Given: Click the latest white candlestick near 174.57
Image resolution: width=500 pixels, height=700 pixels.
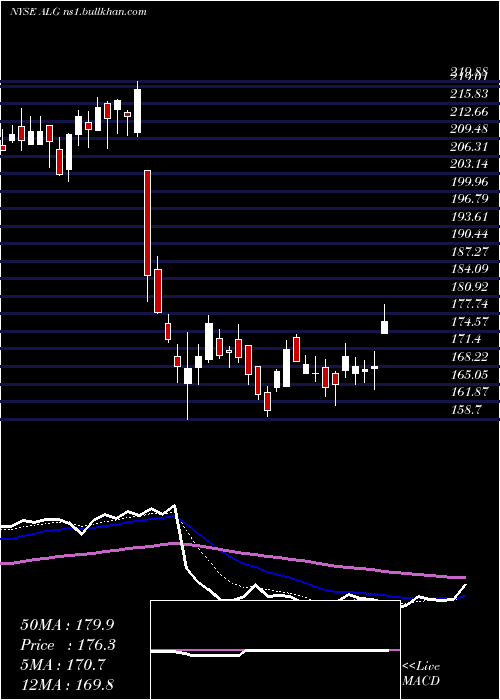Looking at the screenshot, I should tap(384, 327).
